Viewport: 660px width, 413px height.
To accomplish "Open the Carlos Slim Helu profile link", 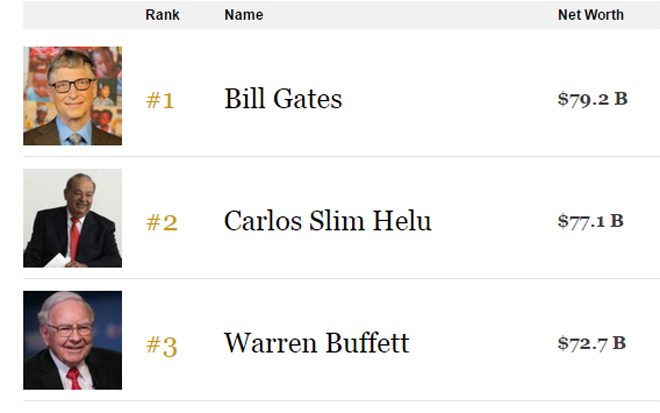I will coord(327,221).
